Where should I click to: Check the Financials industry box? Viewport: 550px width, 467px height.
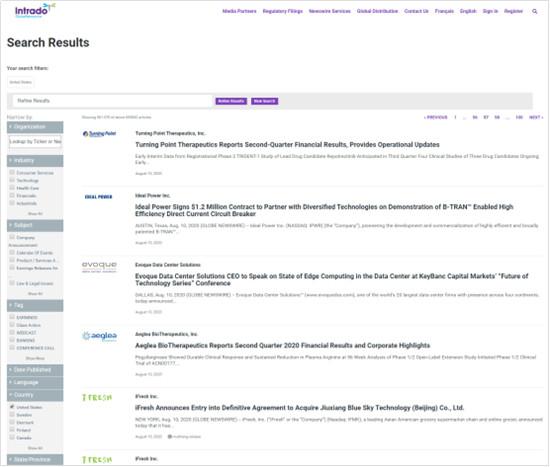coord(12,195)
